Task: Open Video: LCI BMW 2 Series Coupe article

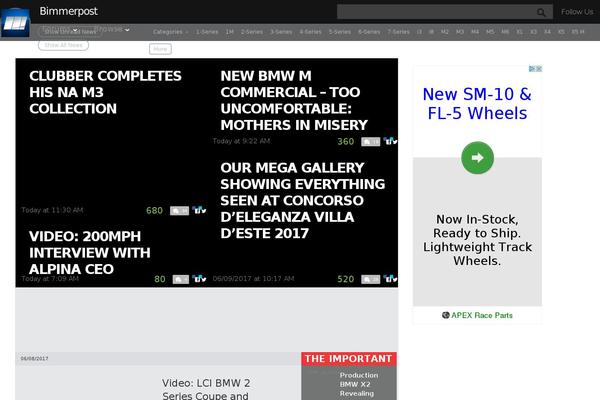Action: pos(206,389)
